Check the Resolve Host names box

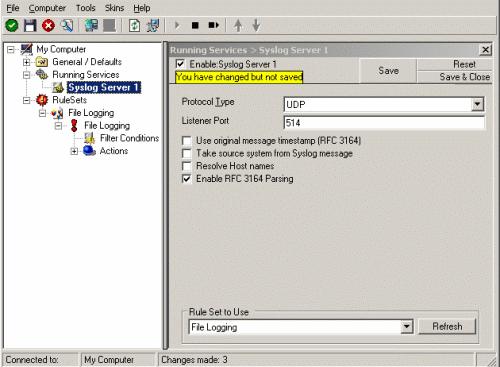pos(187,166)
